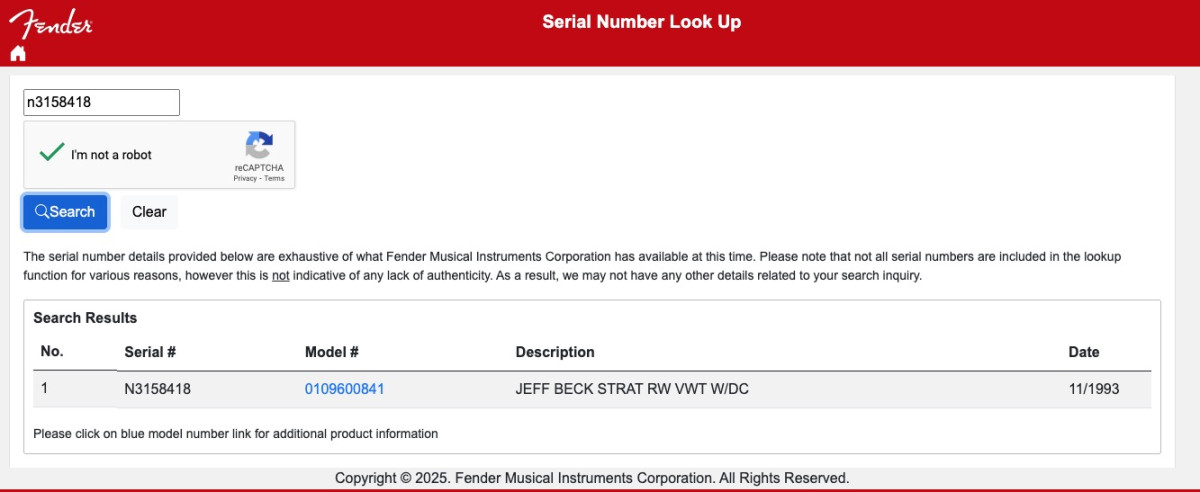Open model number 0109600841 link
The width and height of the screenshot is (1200, 492).
(x=344, y=389)
